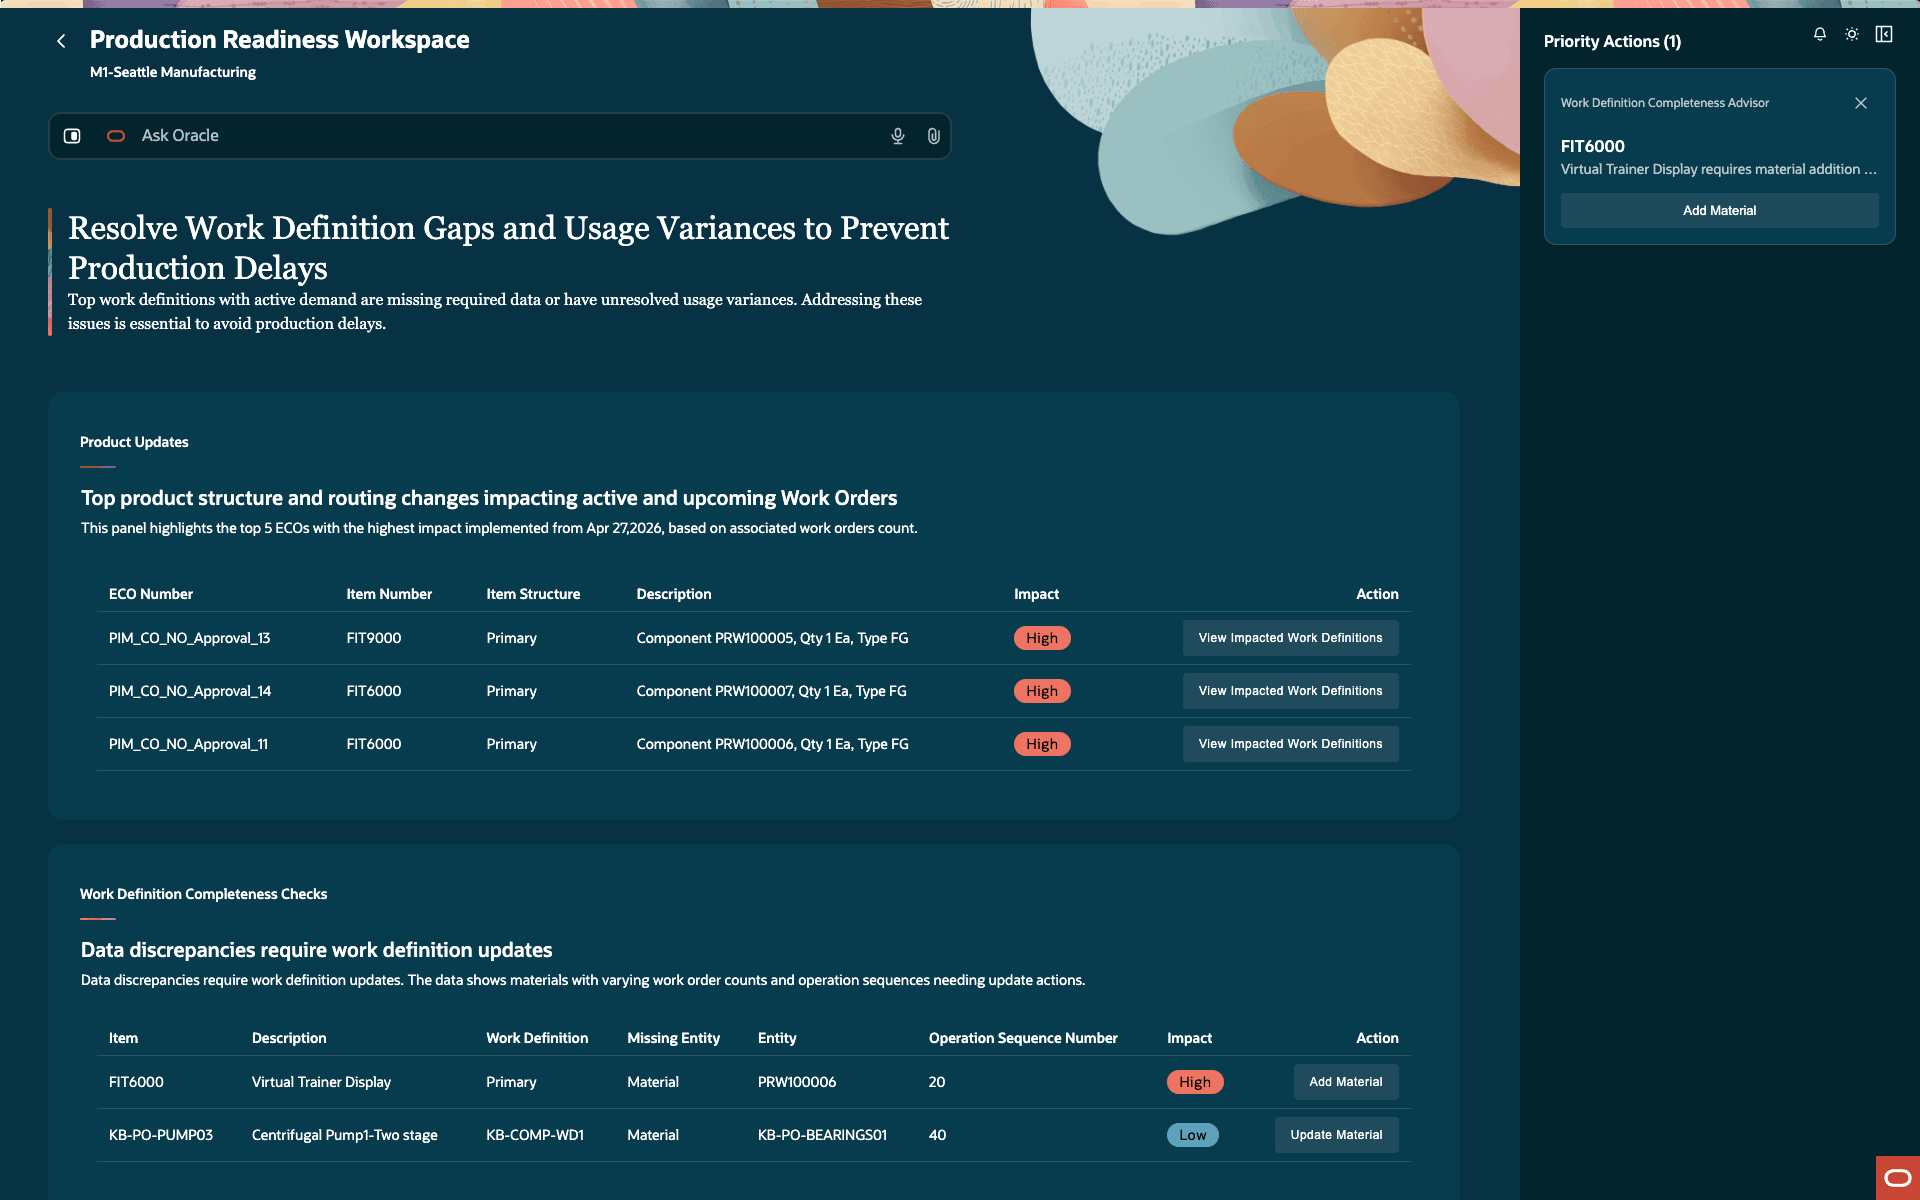Click description Component PRW100007, Qty 1 Ea
This screenshot has height=1200, width=1920.
[x=771, y=691]
